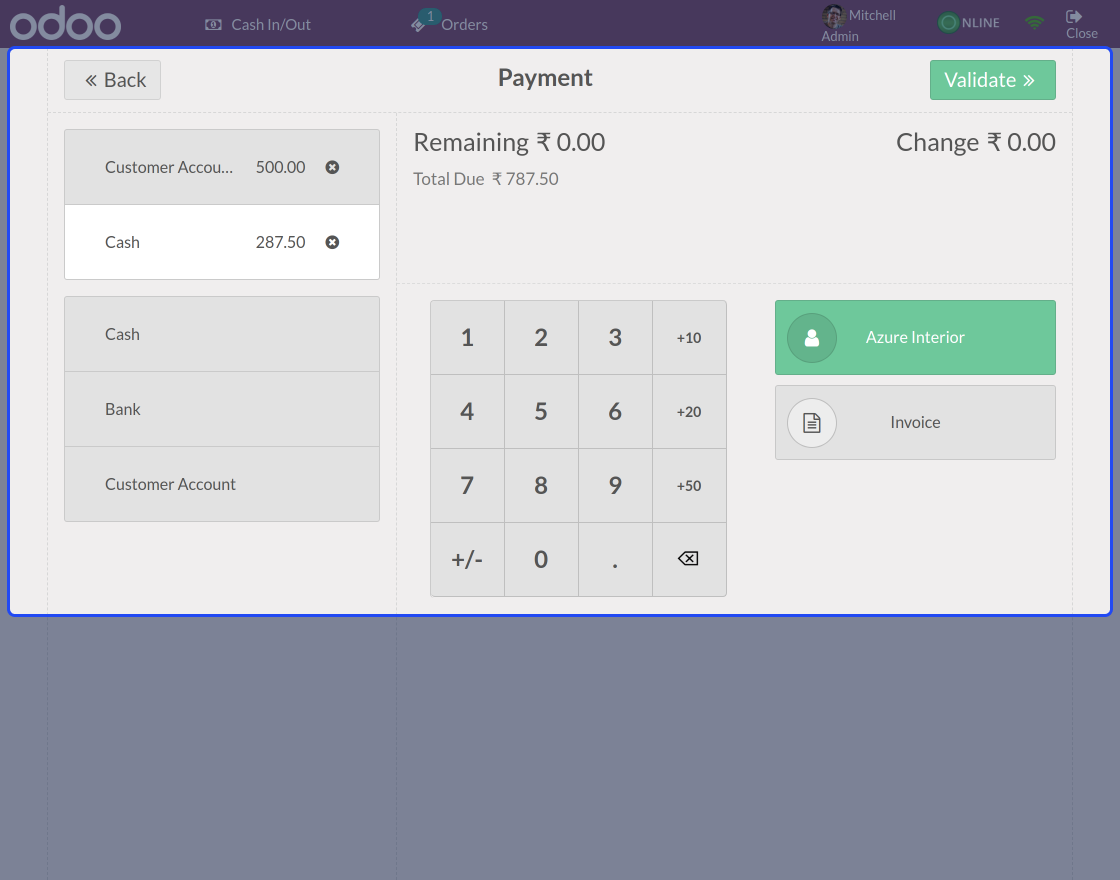Click the Cash In/Out banknote icon
The image size is (1120, 880).
(213, 24)
